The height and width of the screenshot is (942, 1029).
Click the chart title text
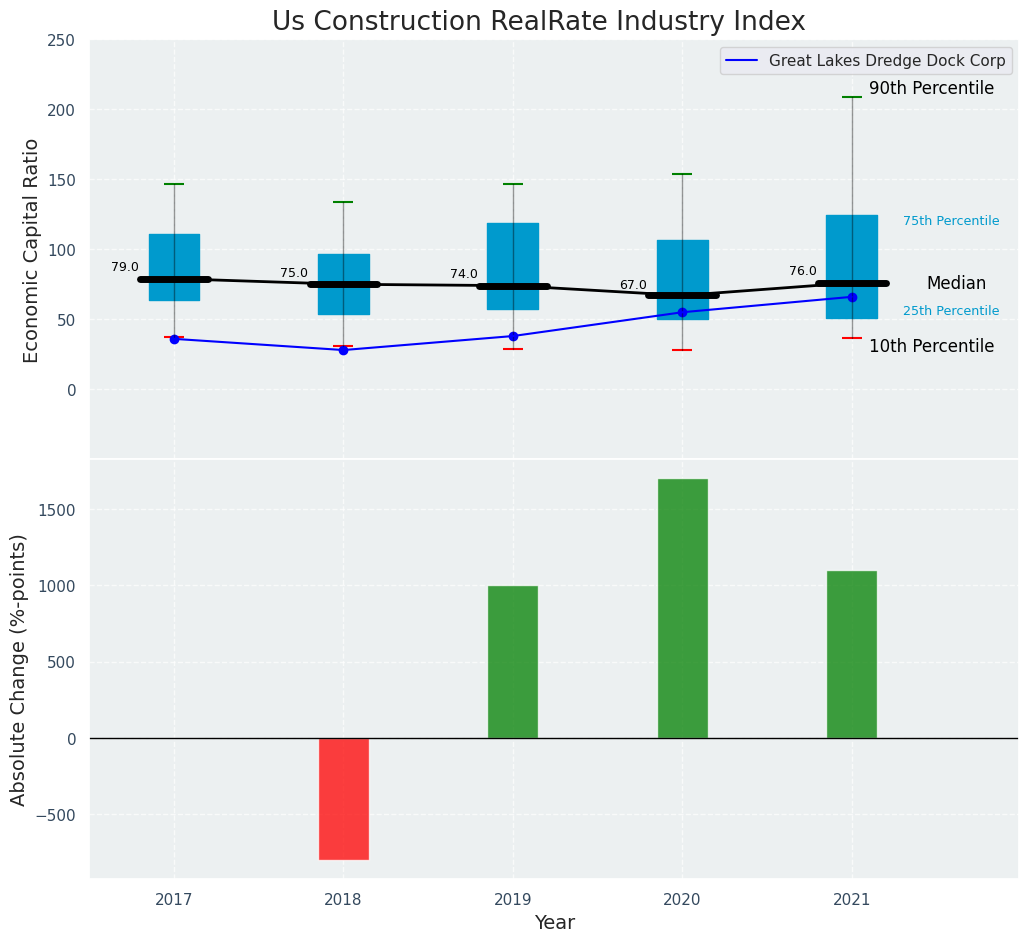[x=538, y=22]
